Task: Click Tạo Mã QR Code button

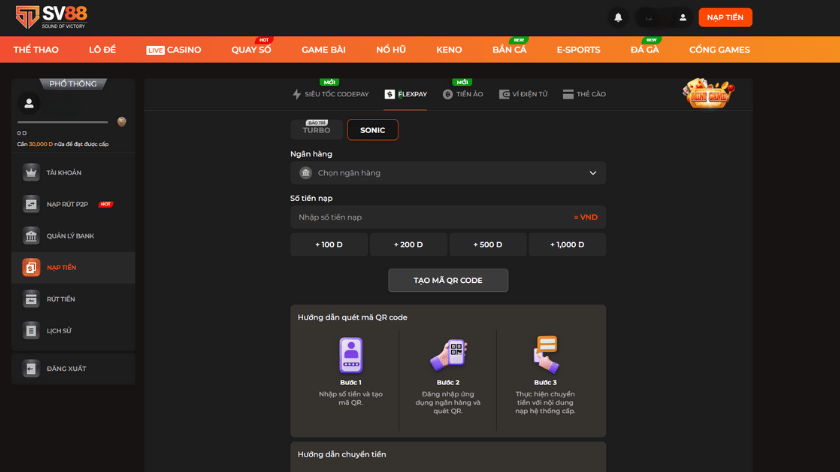Action: 448,280
